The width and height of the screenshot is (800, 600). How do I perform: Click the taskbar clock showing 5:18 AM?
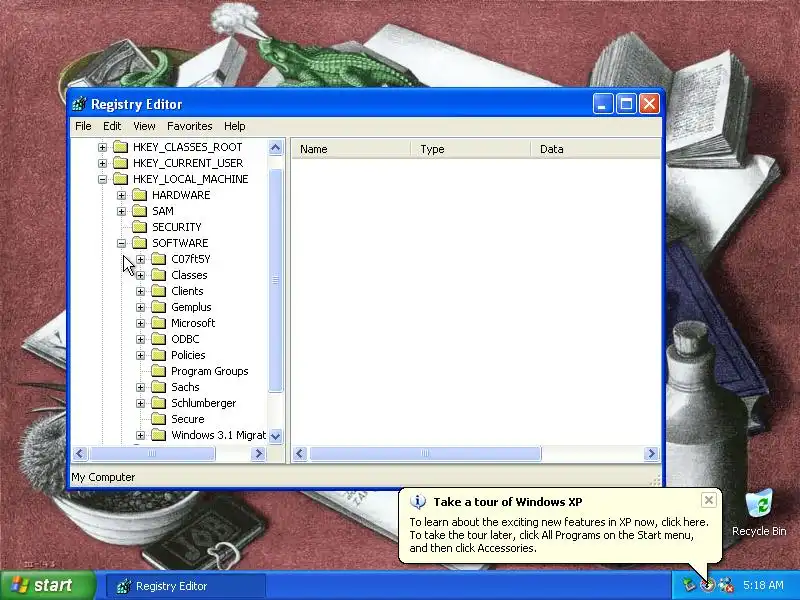pos(763,585)
